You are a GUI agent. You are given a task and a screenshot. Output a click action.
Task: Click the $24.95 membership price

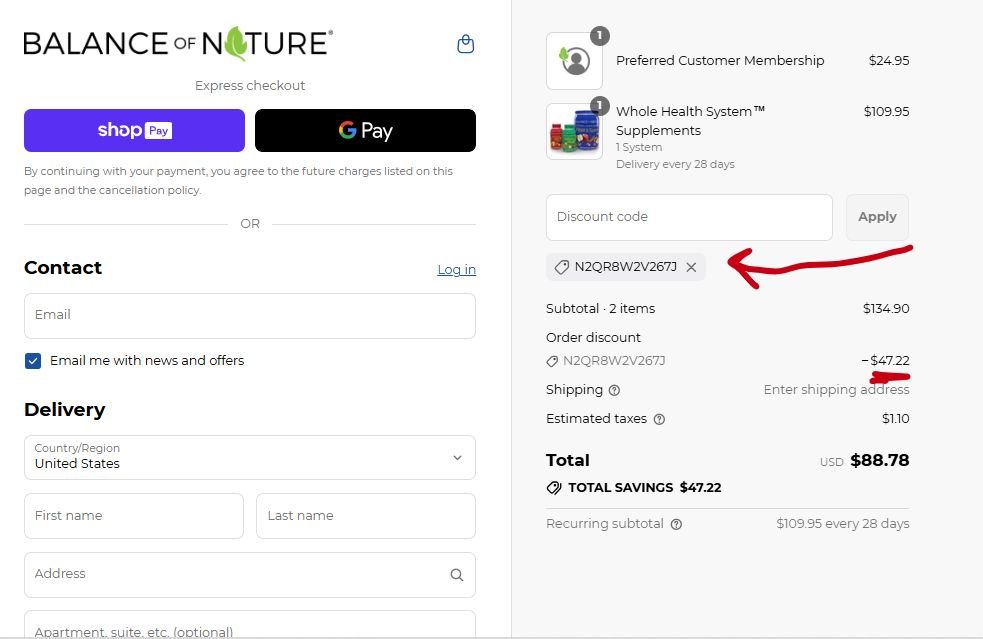coord(889,61)
